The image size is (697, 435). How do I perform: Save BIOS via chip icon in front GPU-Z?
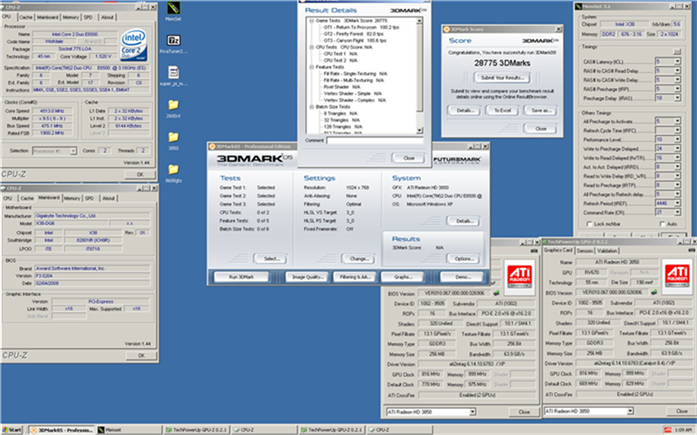(x=654, y=292)
